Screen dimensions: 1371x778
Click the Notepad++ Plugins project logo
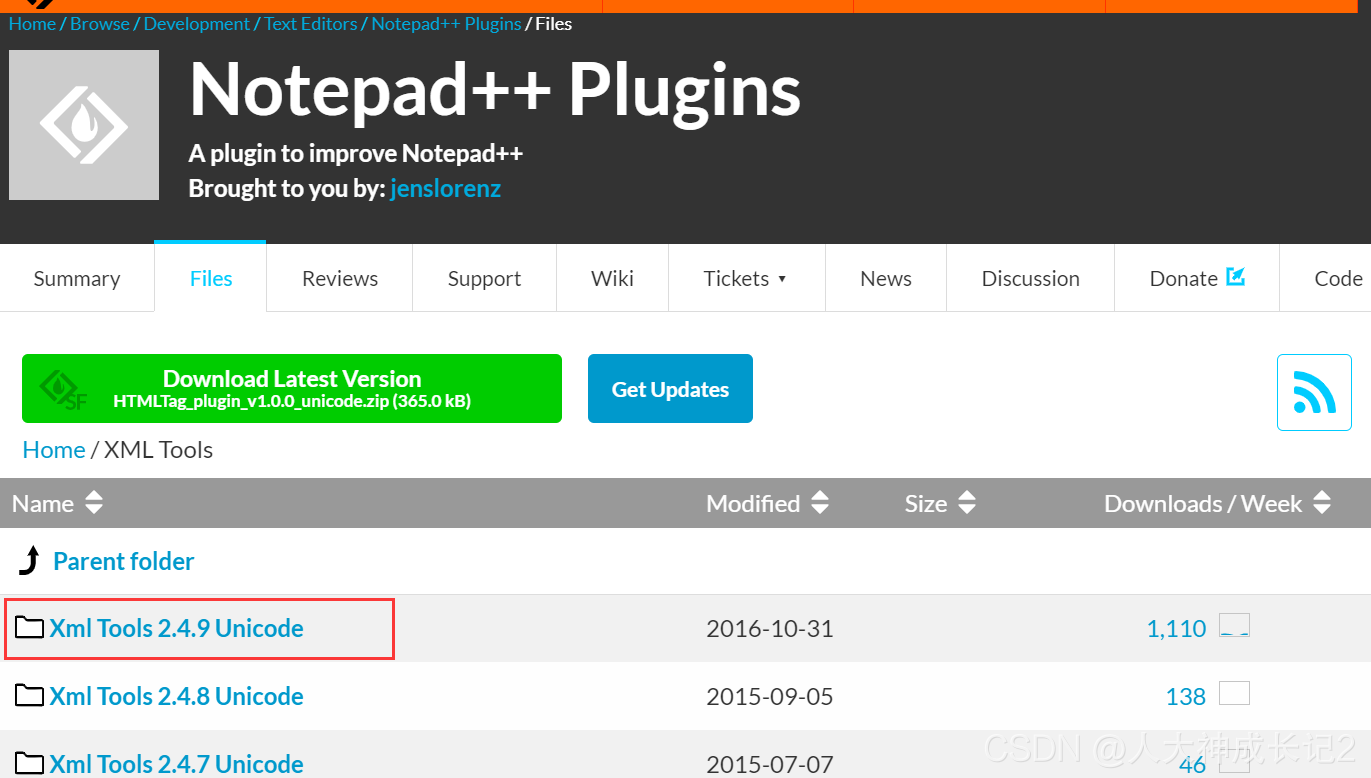pyautogui.click(x=84, y=125)
